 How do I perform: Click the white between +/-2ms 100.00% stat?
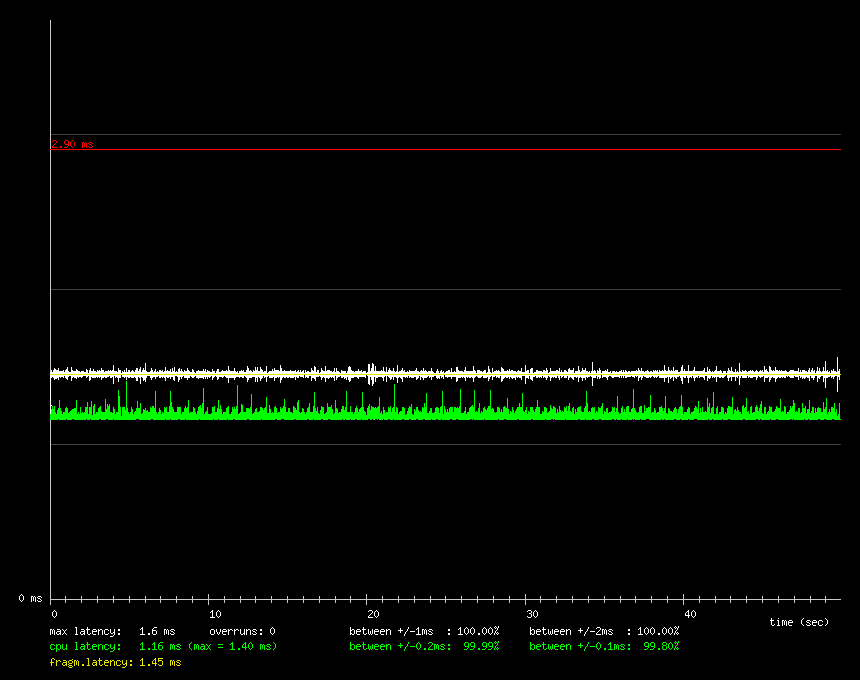coord(604,632)
